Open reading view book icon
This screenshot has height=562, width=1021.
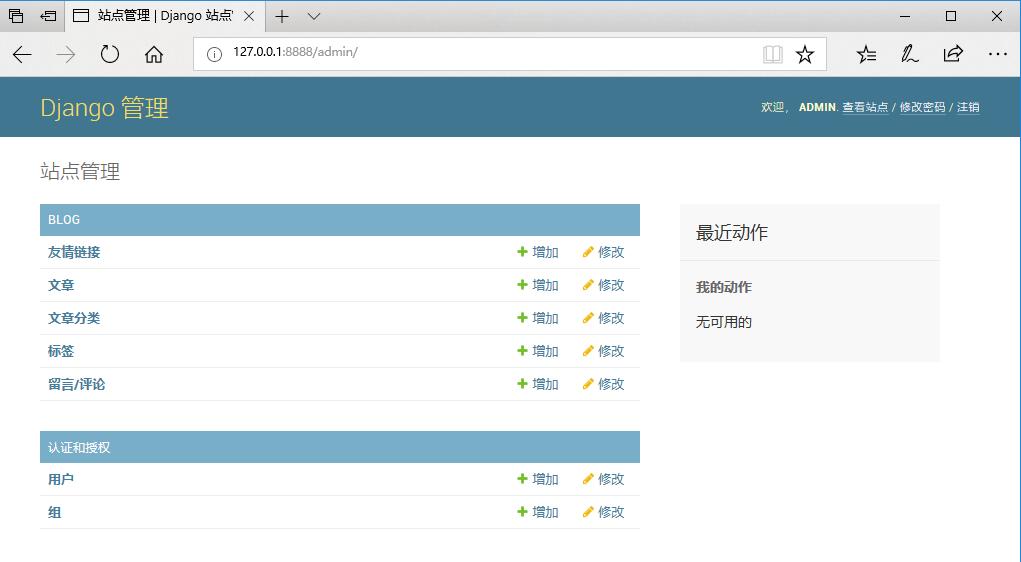(x=772, y=54)
